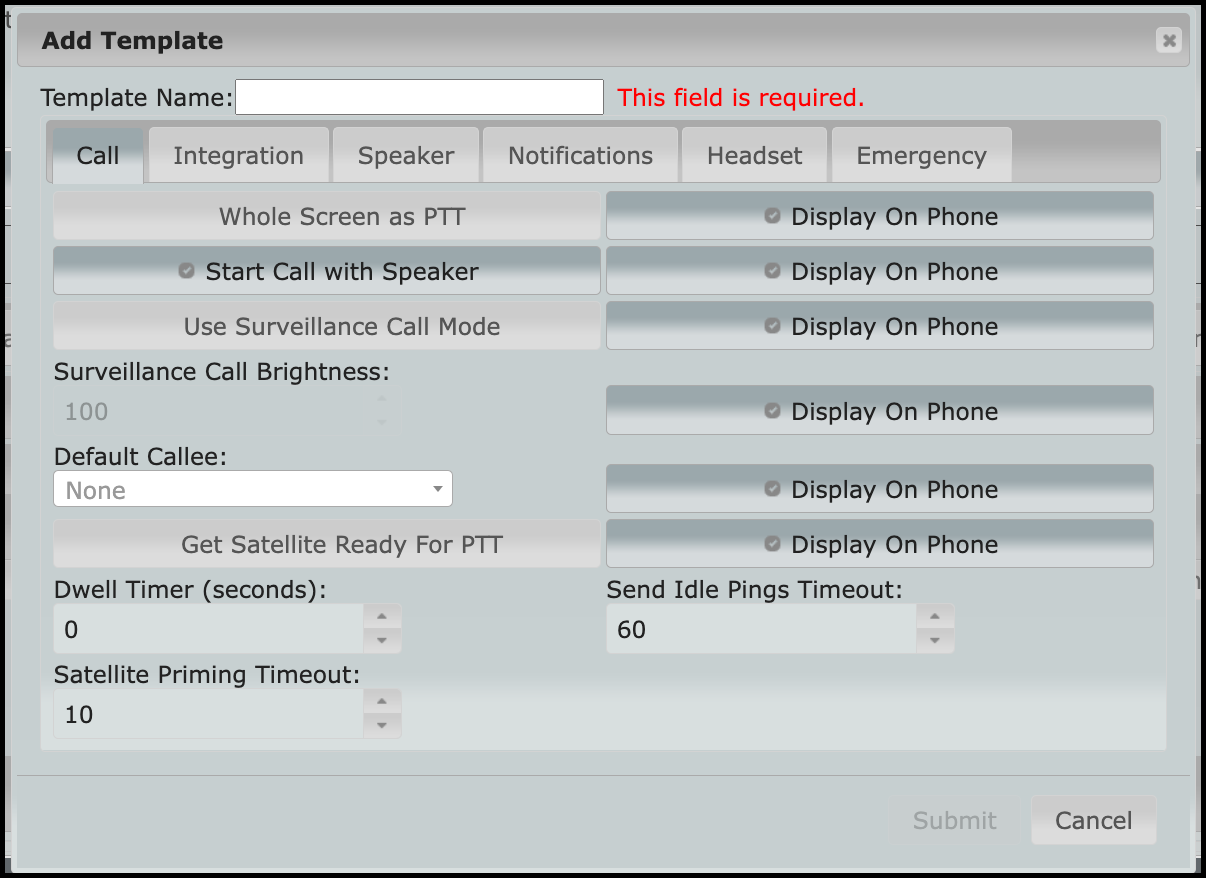Select the Notifications tab
Image resolution: width=1206 pixels, height=878 pixels.
pos(580,154)
